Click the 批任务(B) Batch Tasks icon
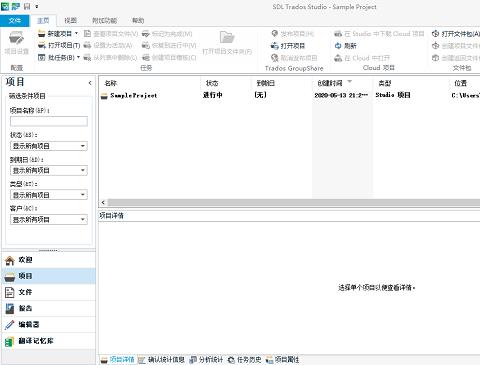This screenshot has width=480, height=365. (42, 58)
